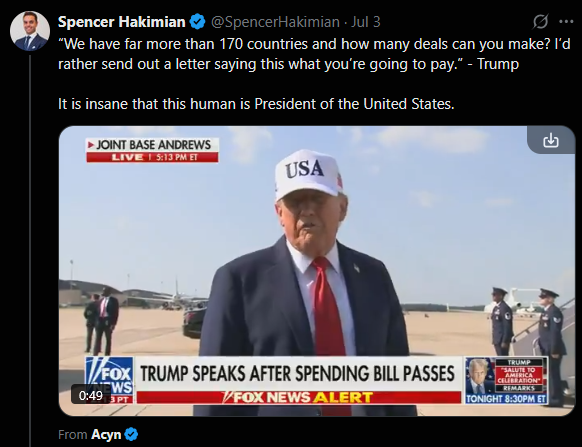The image size is (582, 447).
Task: Click the Trump Speaks After Spending Bill headline
Action: tap(297, 373)
